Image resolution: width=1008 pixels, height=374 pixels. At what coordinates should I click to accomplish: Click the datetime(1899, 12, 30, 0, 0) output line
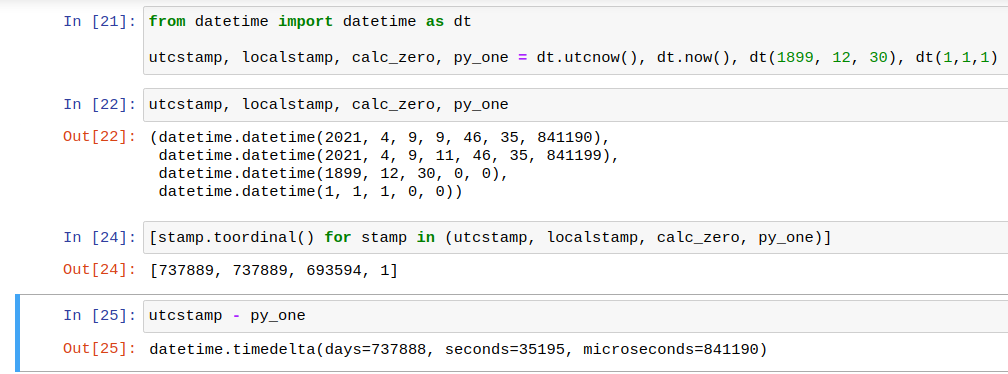coord(333,174)
